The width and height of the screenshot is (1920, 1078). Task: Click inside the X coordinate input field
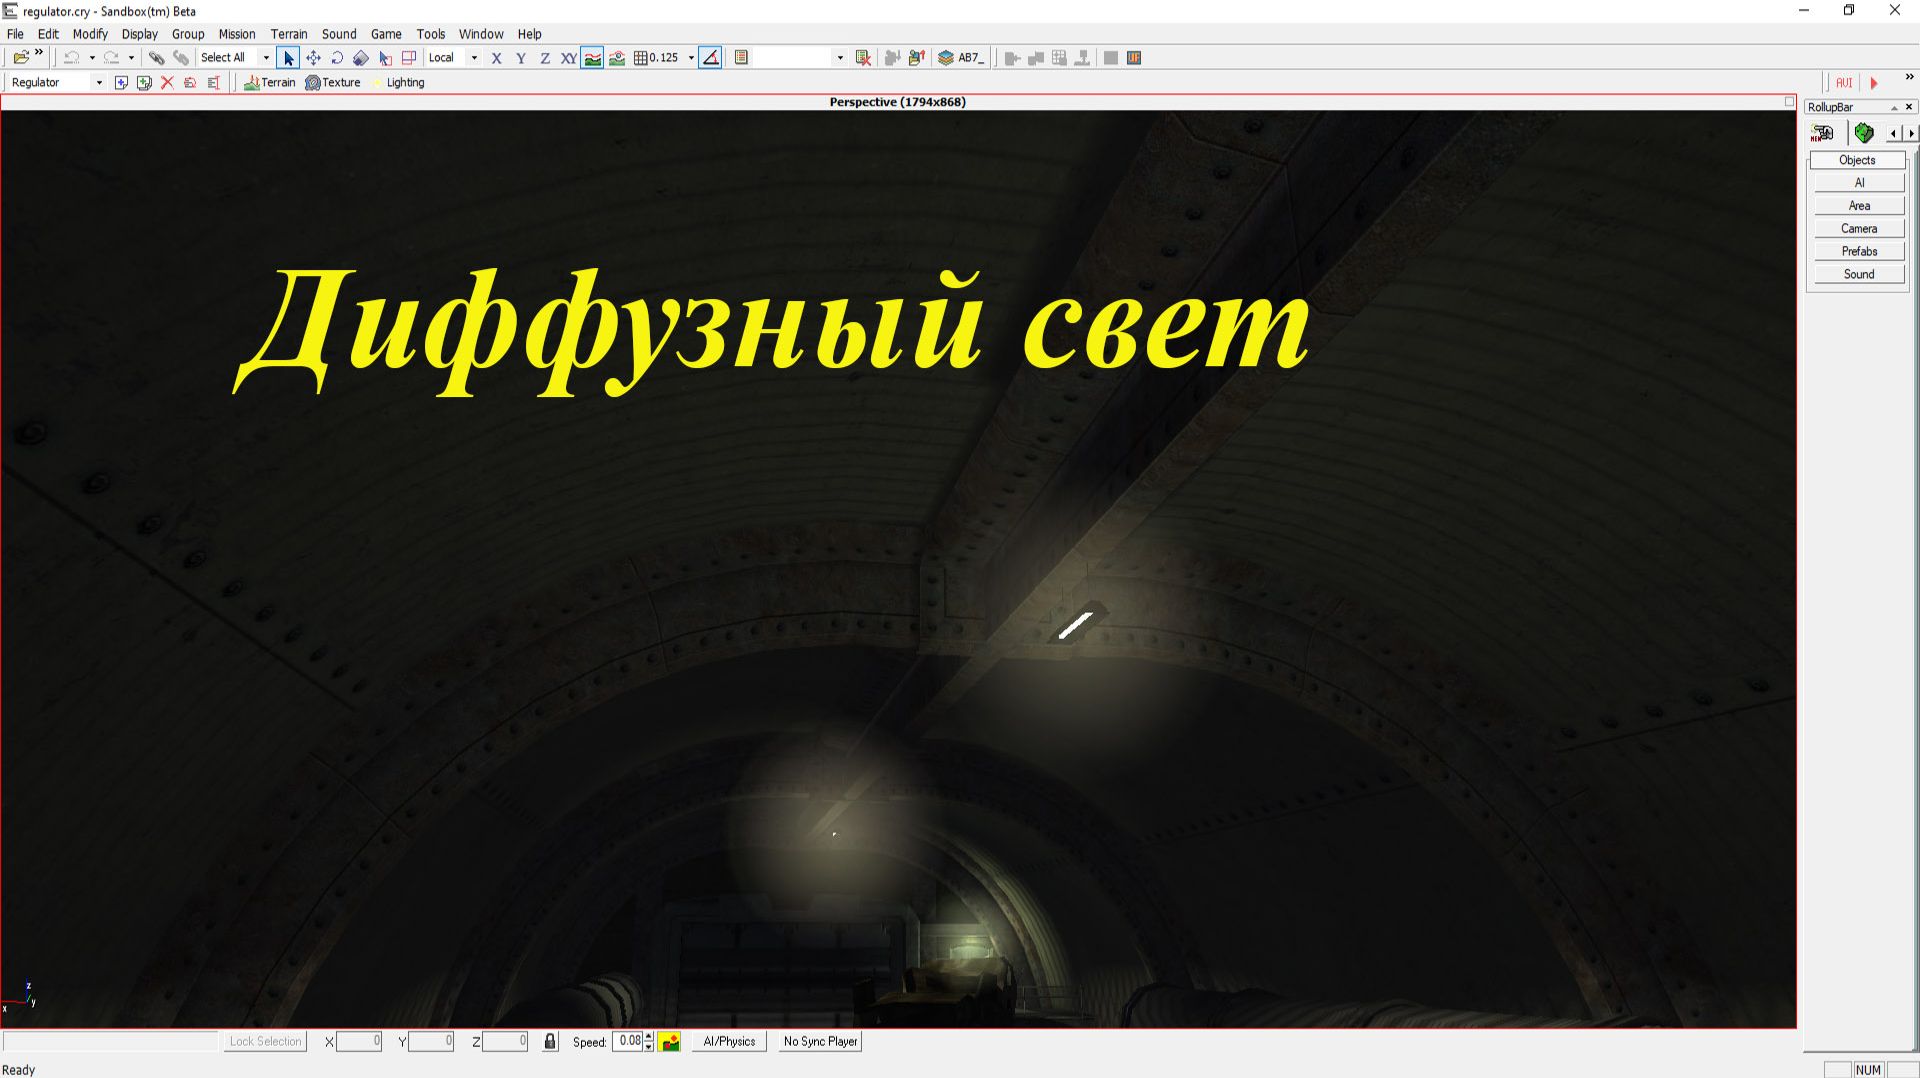[360, 1041]
